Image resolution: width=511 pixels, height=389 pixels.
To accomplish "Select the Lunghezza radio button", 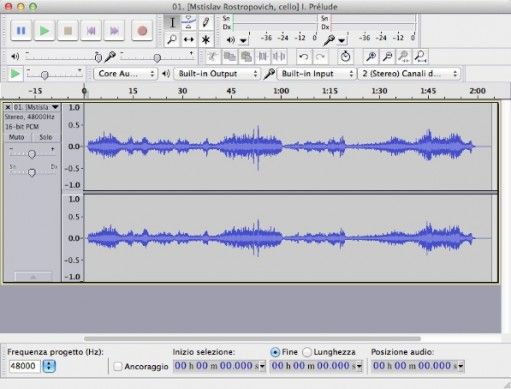I will pos(307,352).
